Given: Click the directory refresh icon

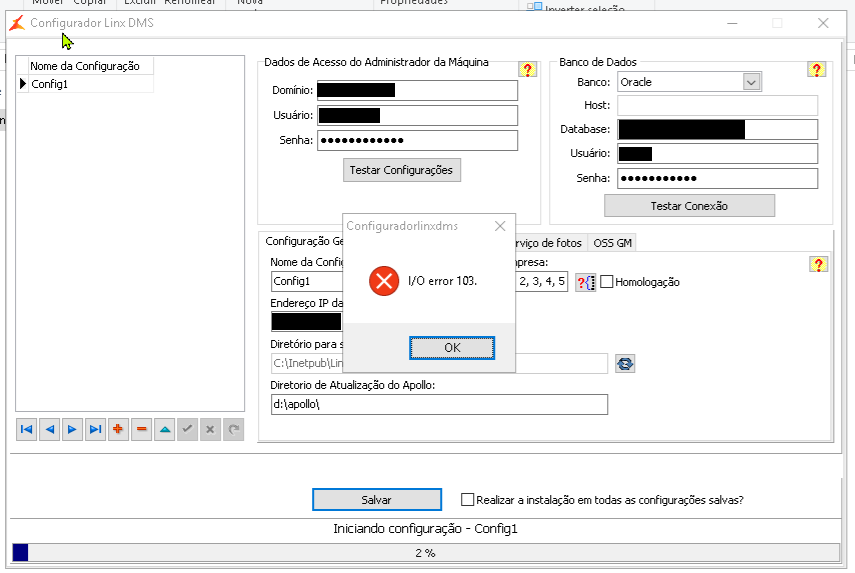Looking at the screenshot, I should [625, 364].
